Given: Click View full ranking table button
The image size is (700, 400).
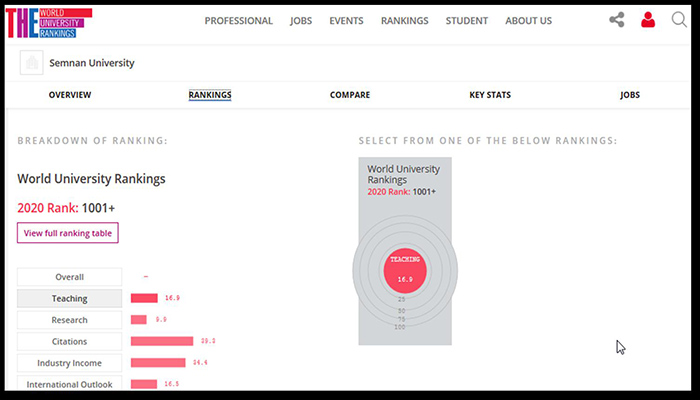Looking at the screenshot, I should click(x=68, y=233).
